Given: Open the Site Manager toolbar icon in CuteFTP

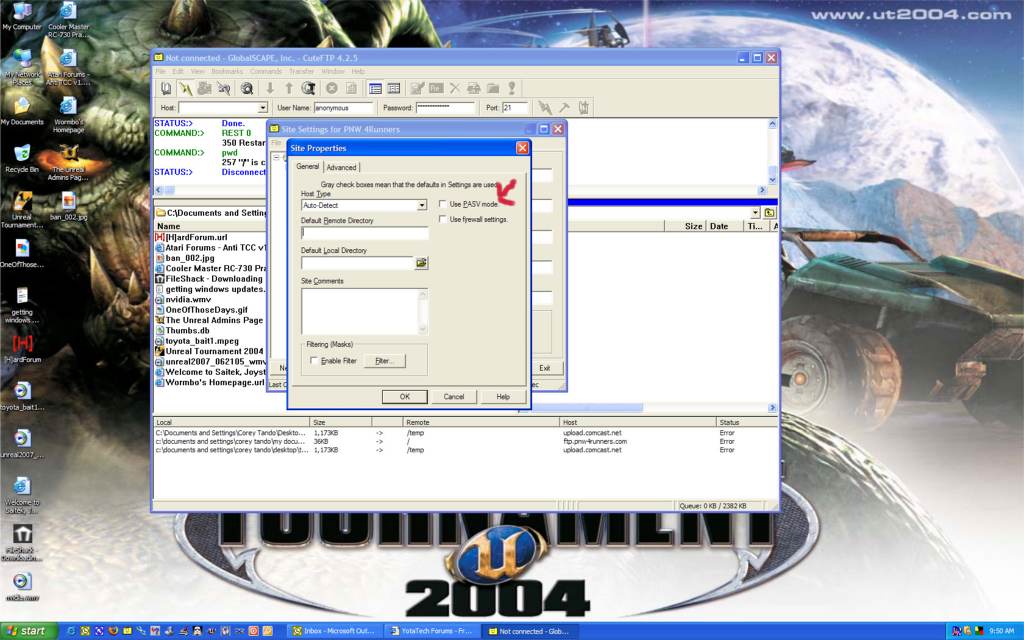Looking at the screenshot, I should click(166, 88).
